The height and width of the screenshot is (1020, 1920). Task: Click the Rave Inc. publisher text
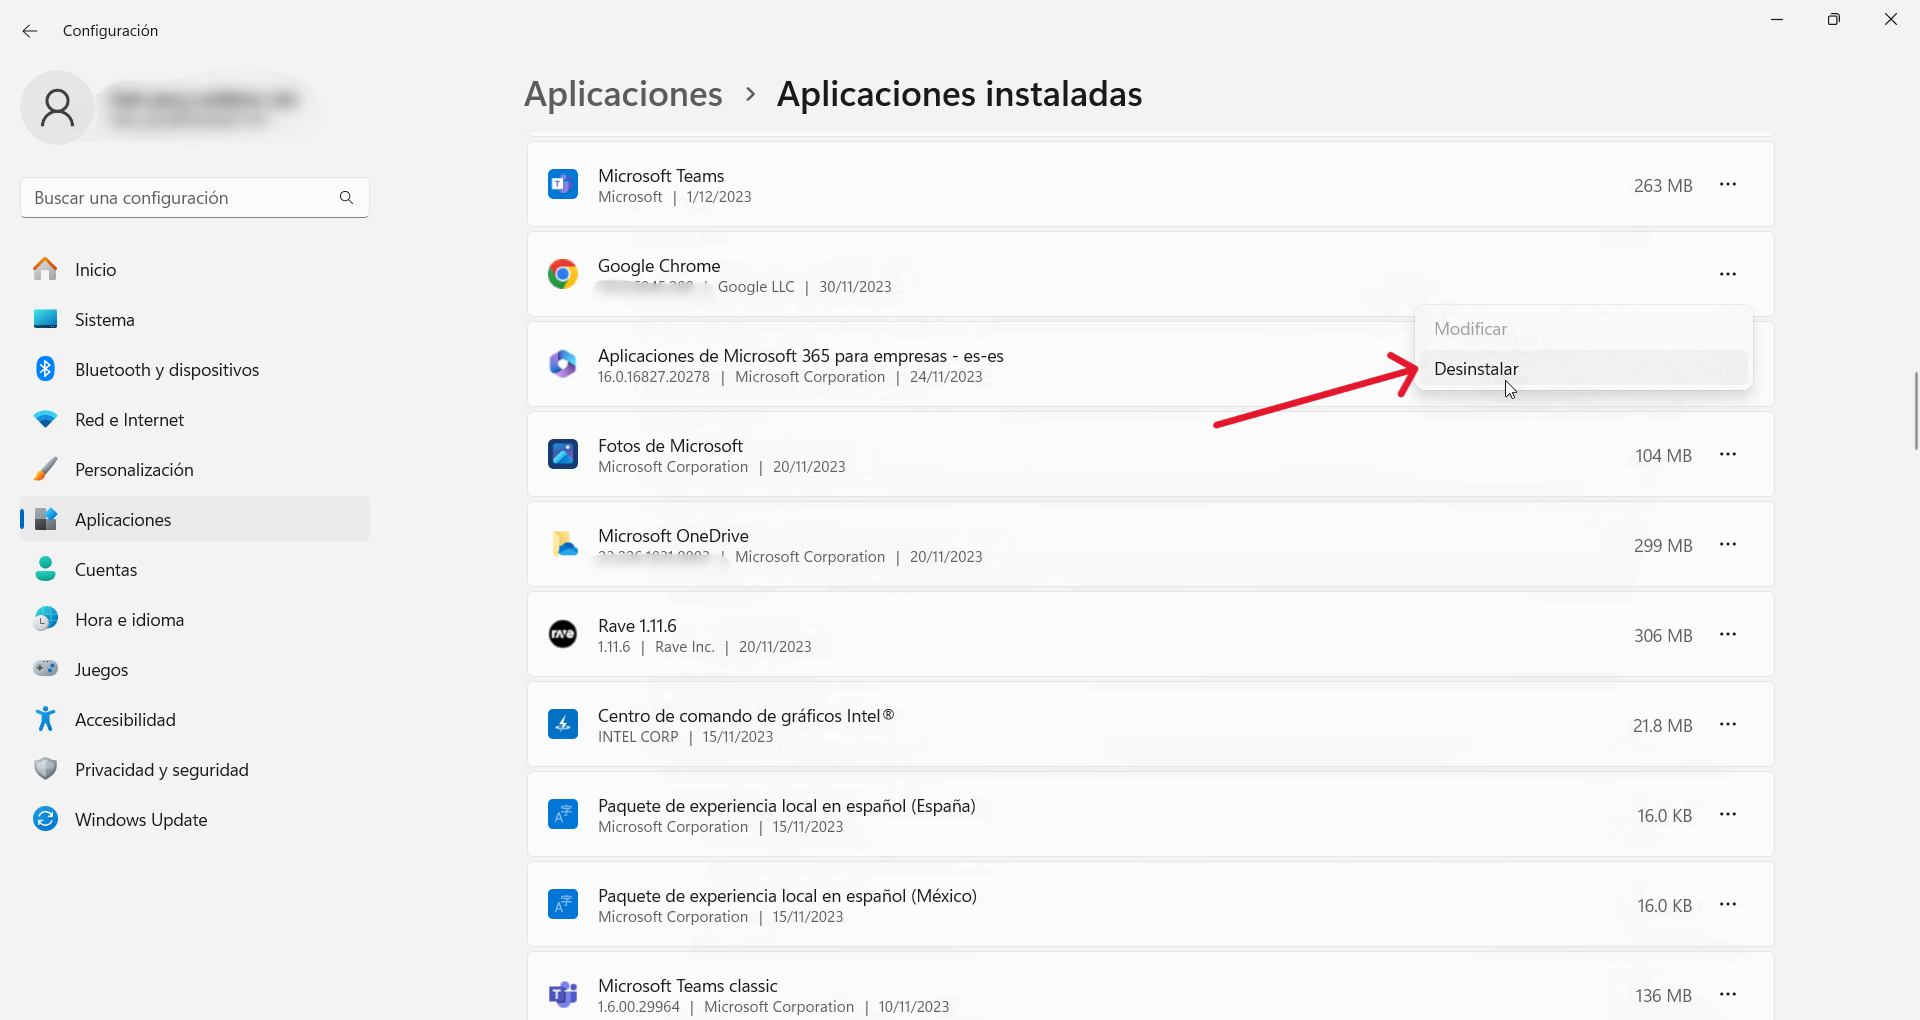pyautogui.click(x=685, y=647)
